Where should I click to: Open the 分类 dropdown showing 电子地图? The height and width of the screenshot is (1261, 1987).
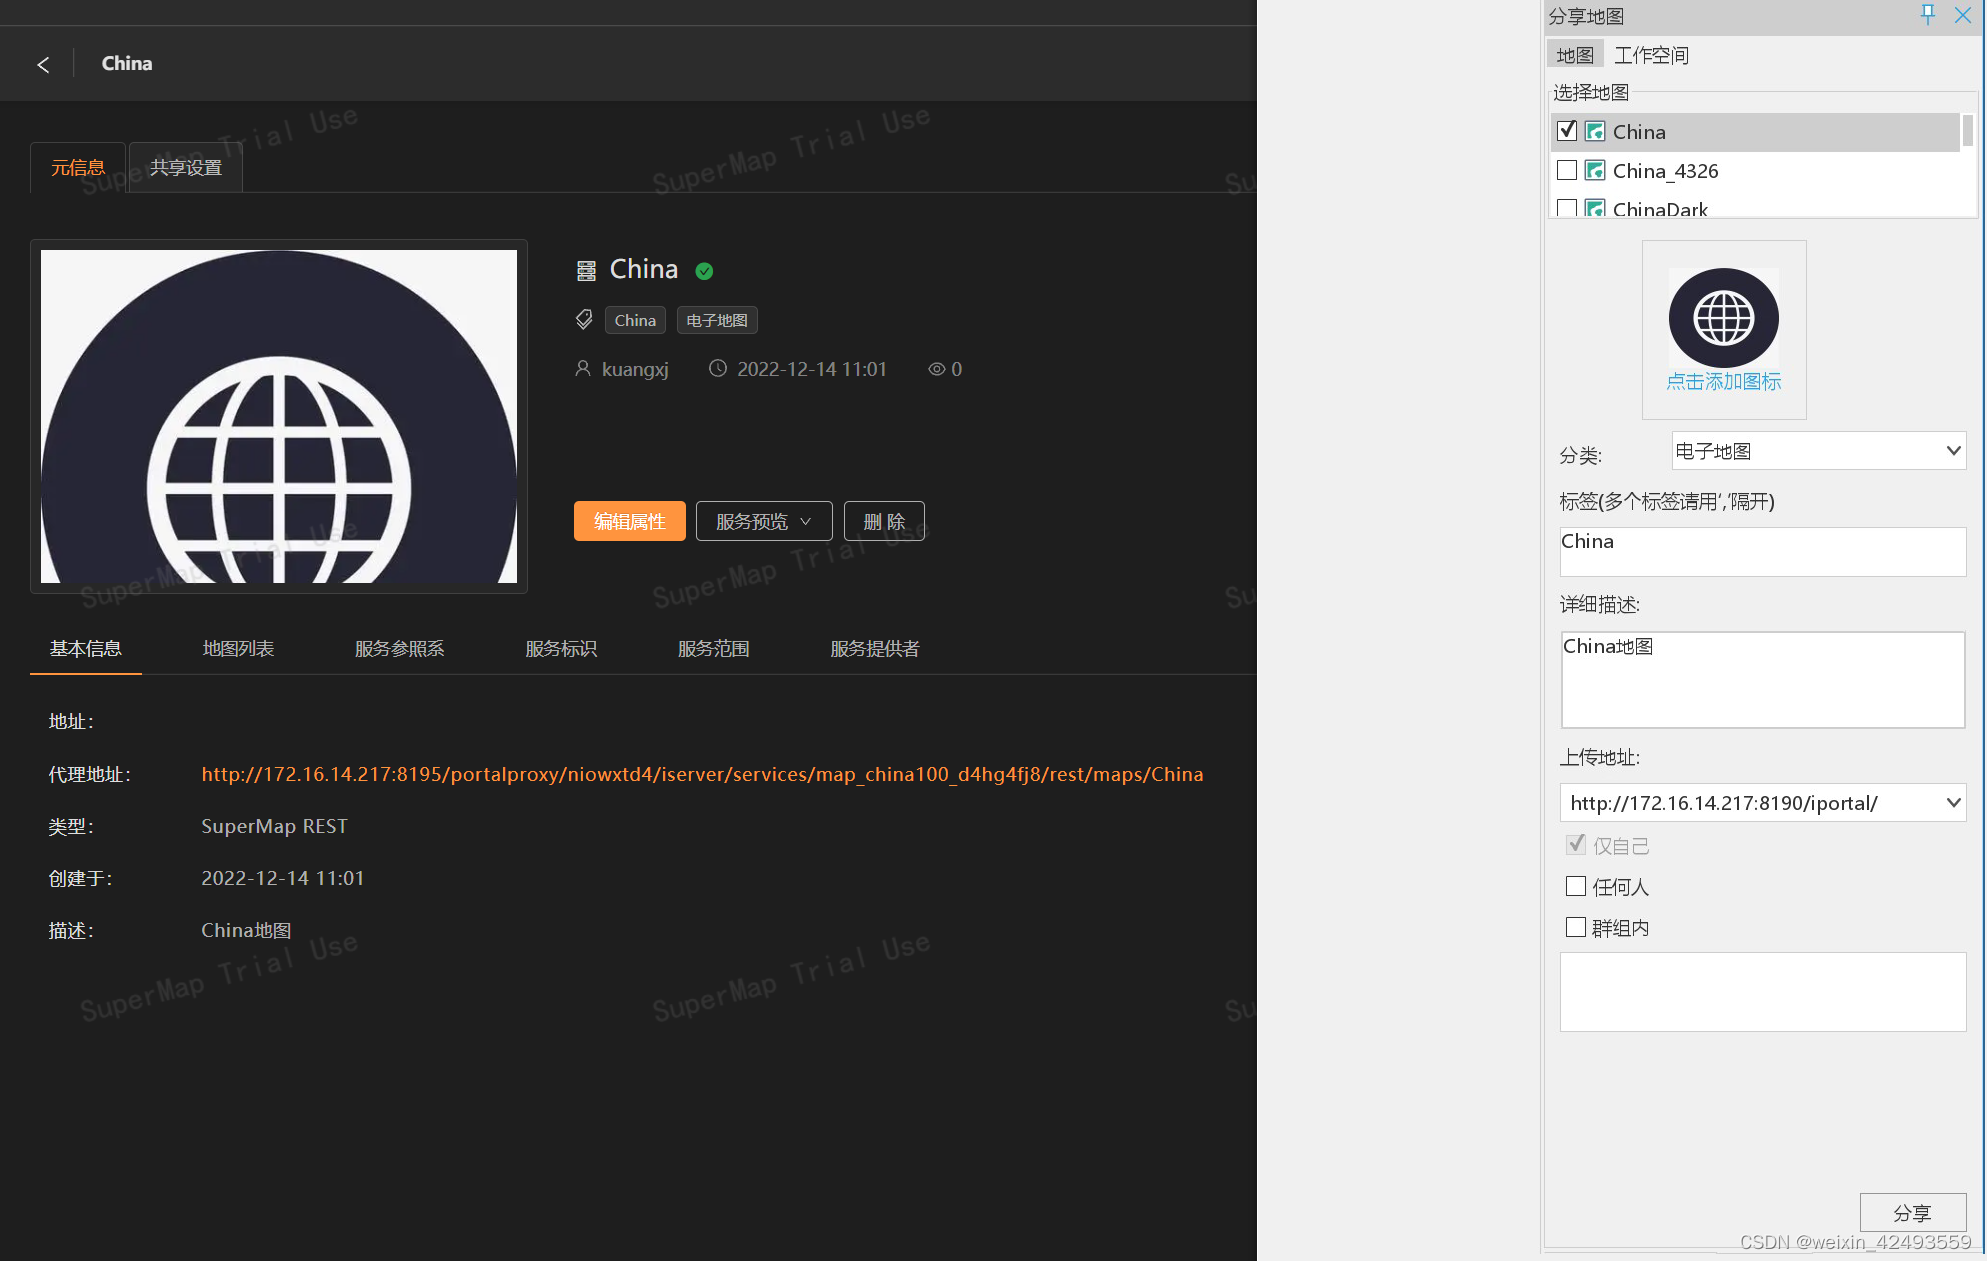(x=1818, y=451)
